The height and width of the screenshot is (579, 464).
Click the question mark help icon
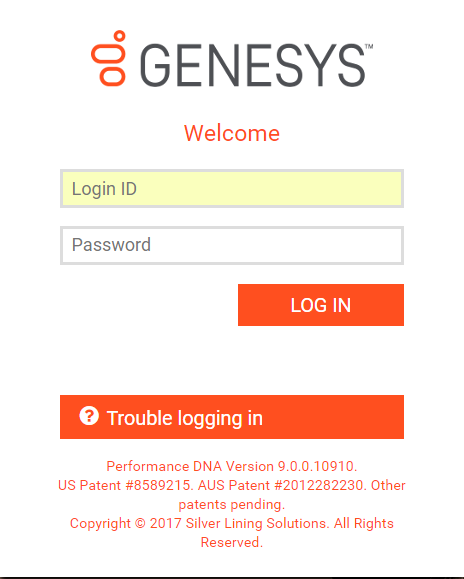tap(89, 416)
